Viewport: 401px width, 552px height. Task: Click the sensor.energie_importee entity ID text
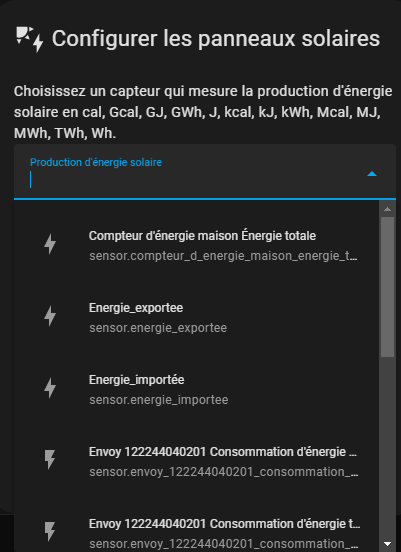[x=159, y=400]
